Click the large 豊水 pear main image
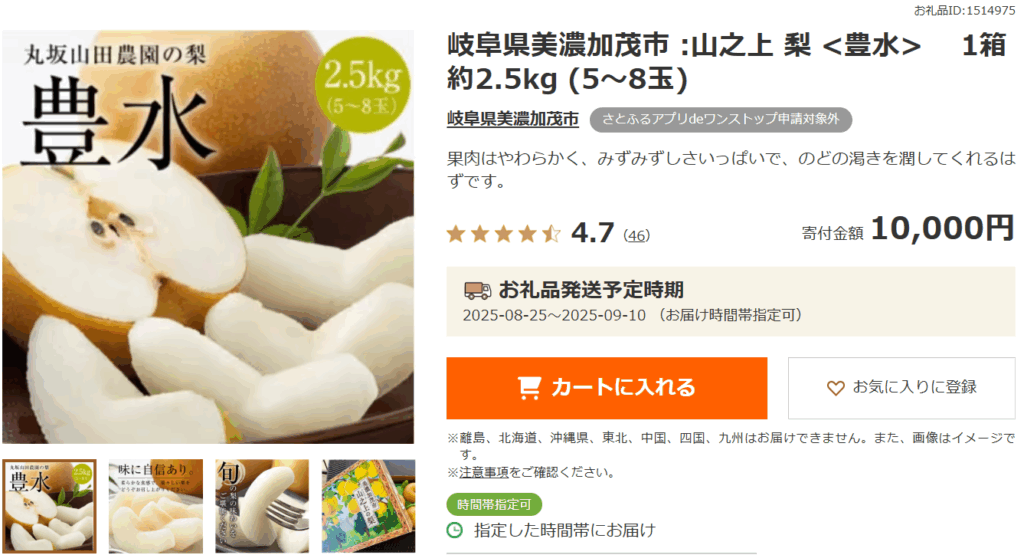1024x555 pixels. [x=208, y=237]
